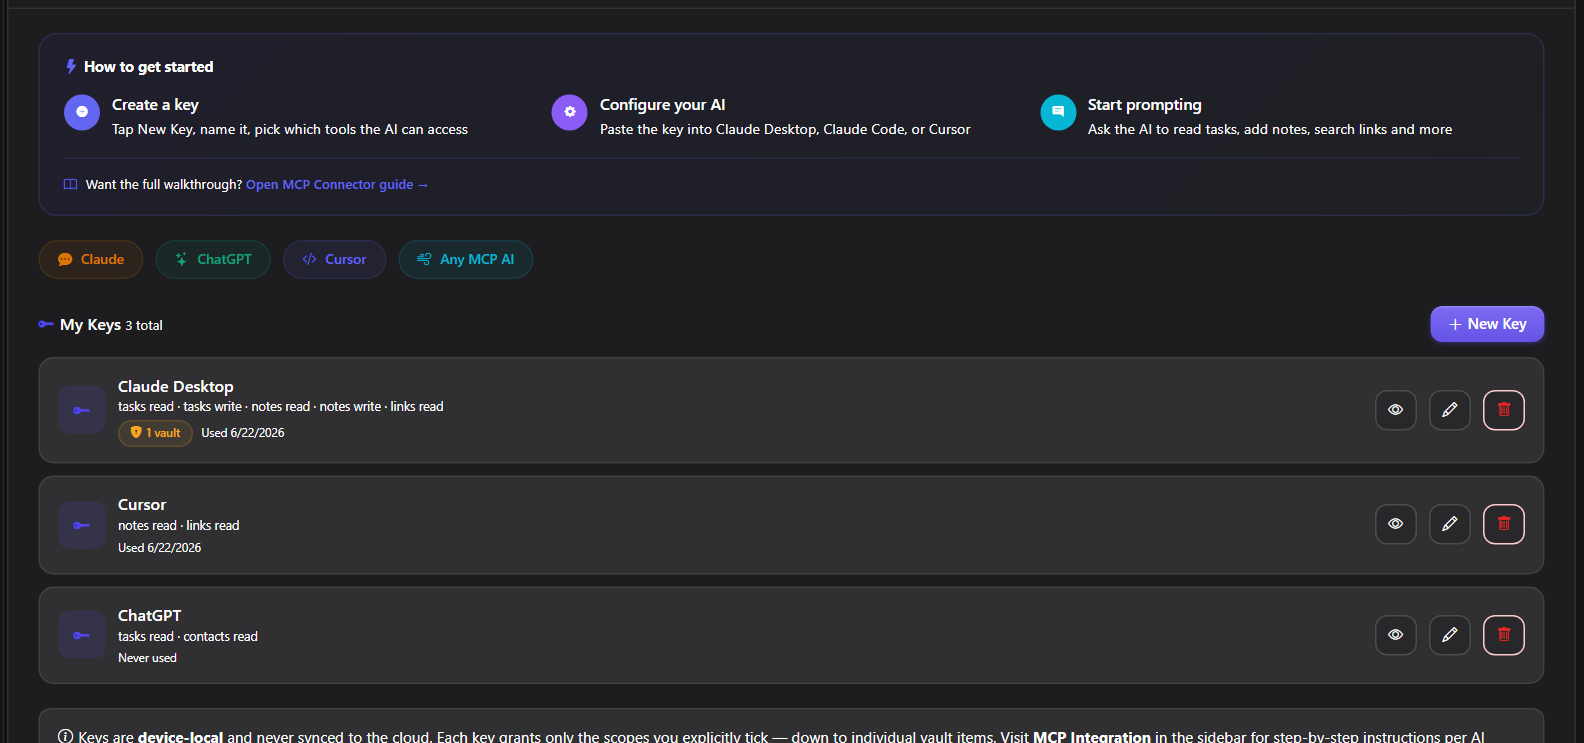Viewport: 1584px width, 743px height.
Task: Edit the Cursor key with pencil icon
Action: click(x=1449, y=524)
